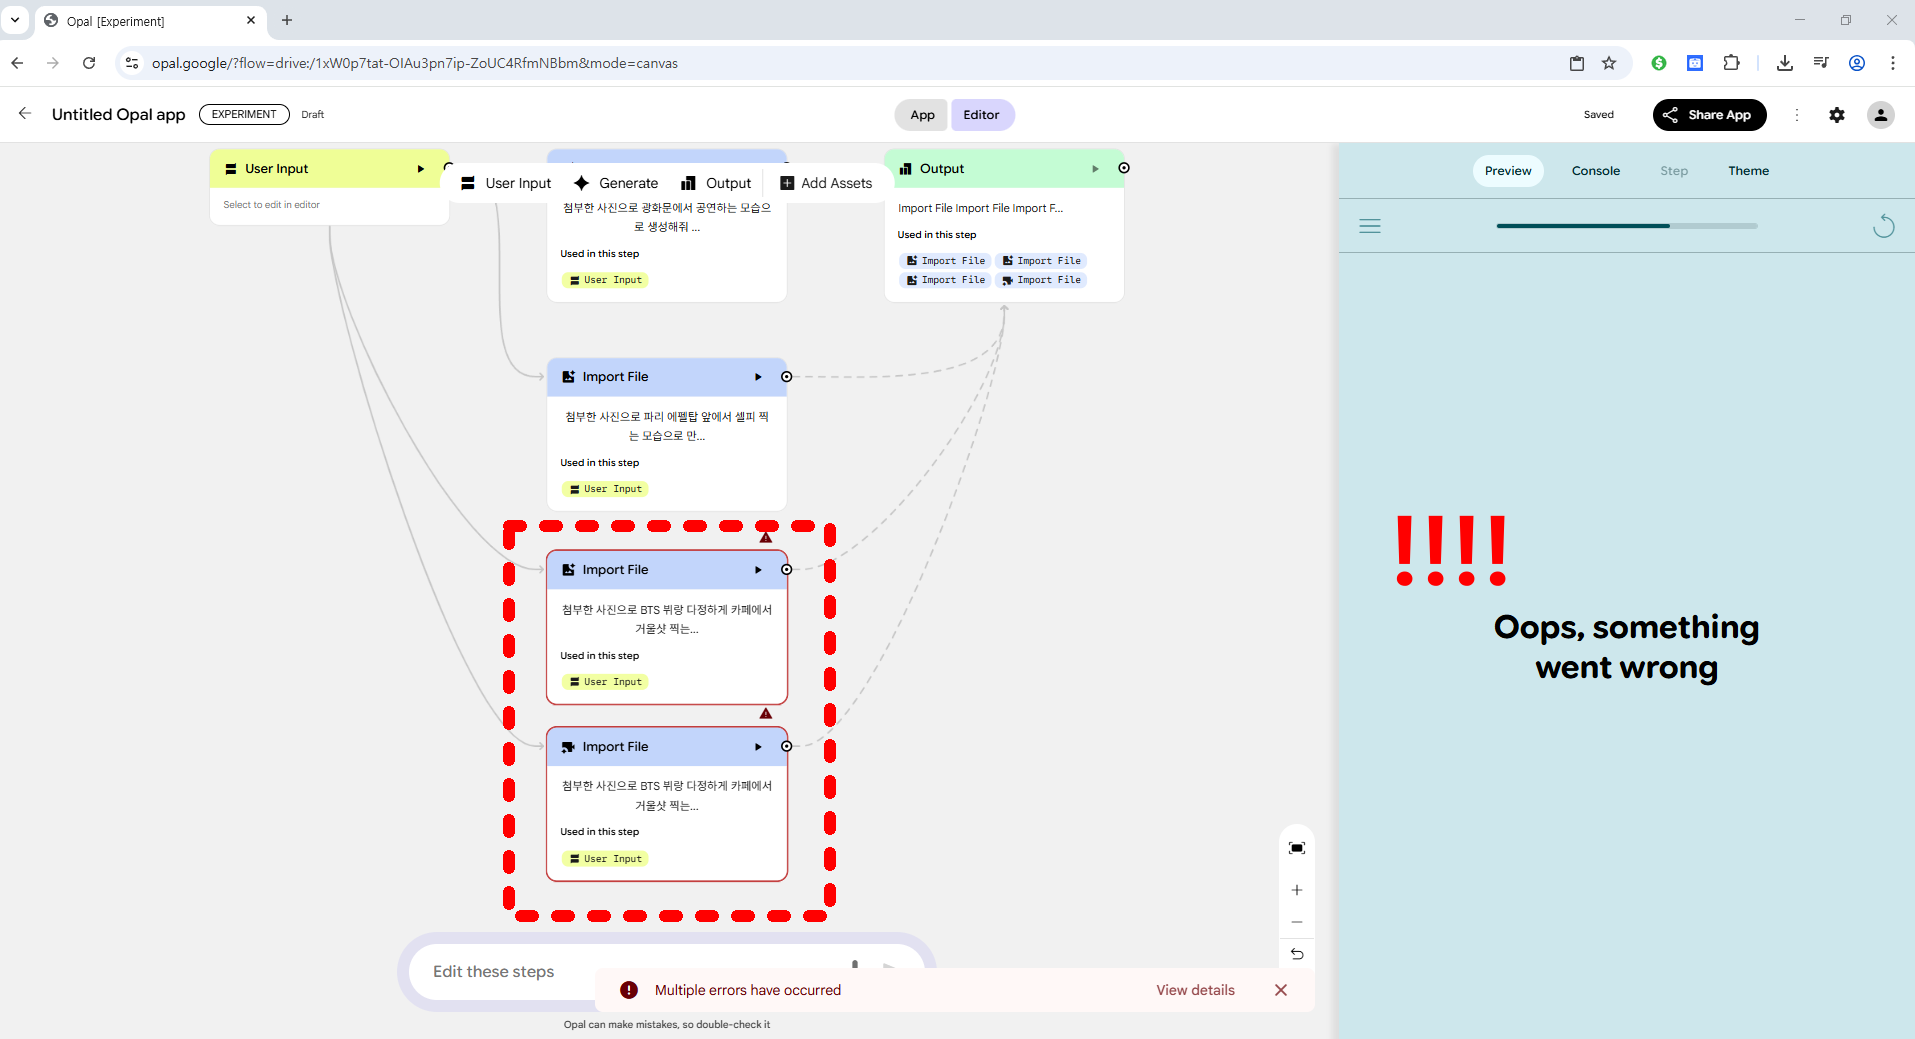Click the preview progress bar
This screenshot has width=1915, height=1039.
[x=1627, y=226]
